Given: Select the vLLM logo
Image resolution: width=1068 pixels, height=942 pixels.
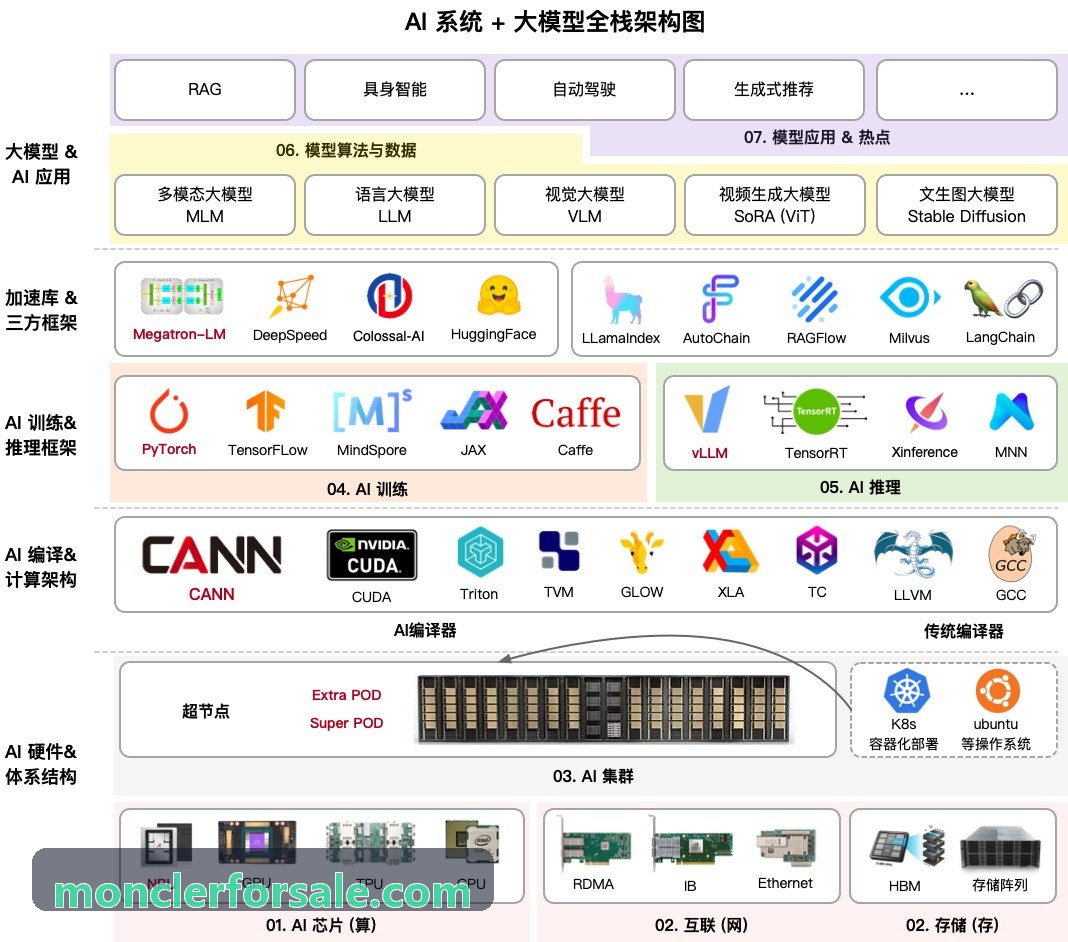Looking at the screenshot, I should 708,409.
